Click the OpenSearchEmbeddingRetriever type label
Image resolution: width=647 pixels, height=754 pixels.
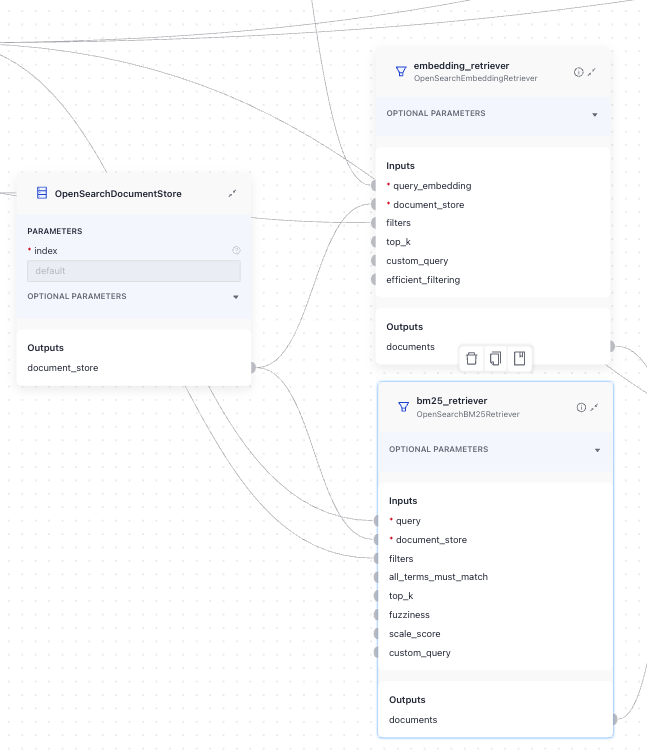[475, 78]
